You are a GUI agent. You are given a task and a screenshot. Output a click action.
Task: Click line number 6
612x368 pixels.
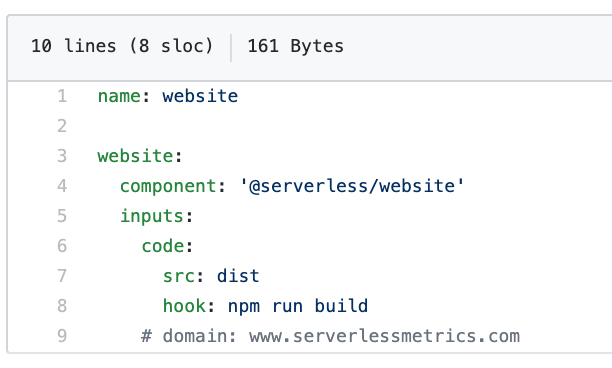pos(62,246)
